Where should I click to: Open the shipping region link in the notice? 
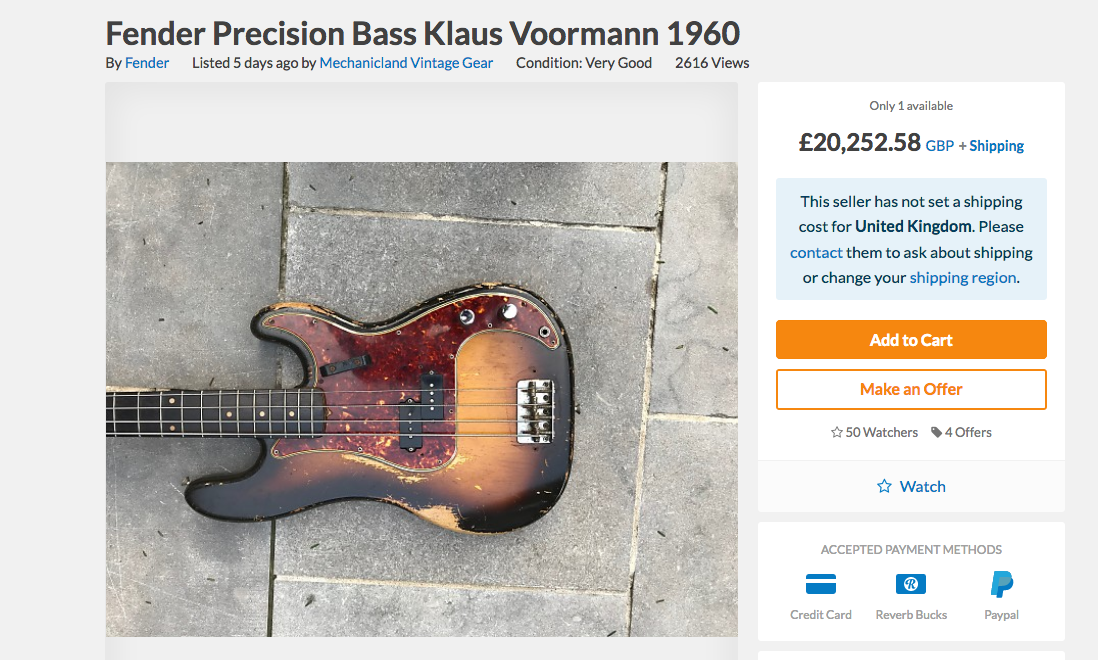tap(962, 278)
